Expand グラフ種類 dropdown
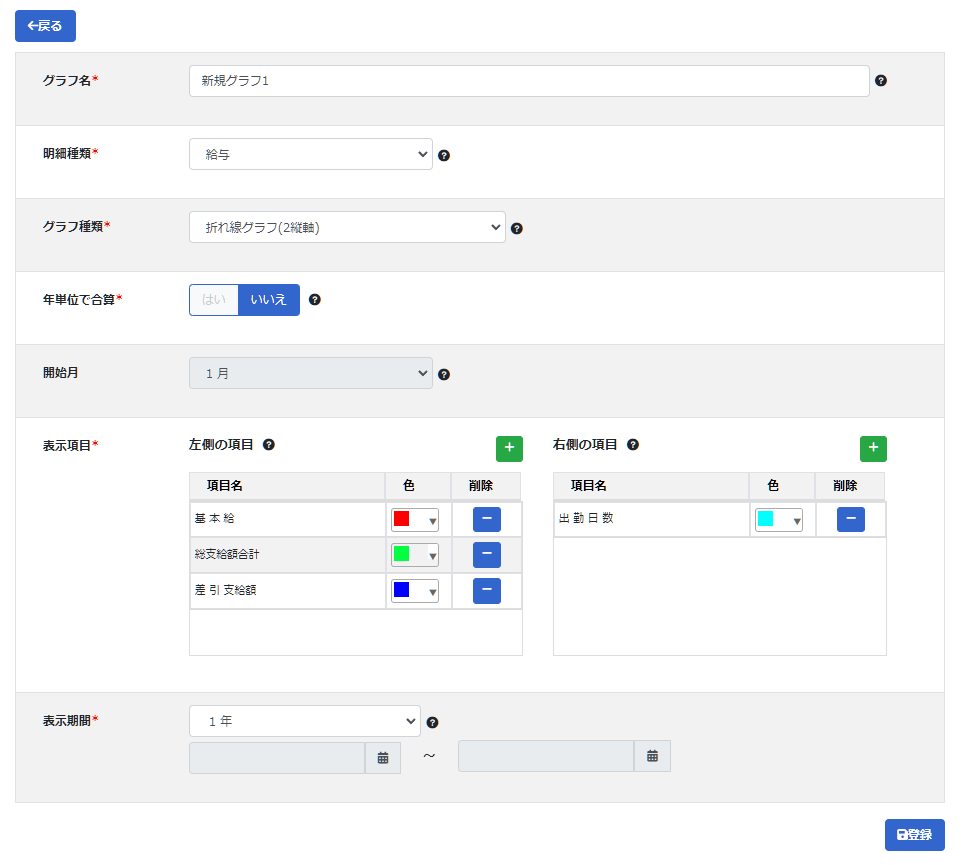This screenshot has width=969, height=865. pyautogui.click(x=347, y=227)
